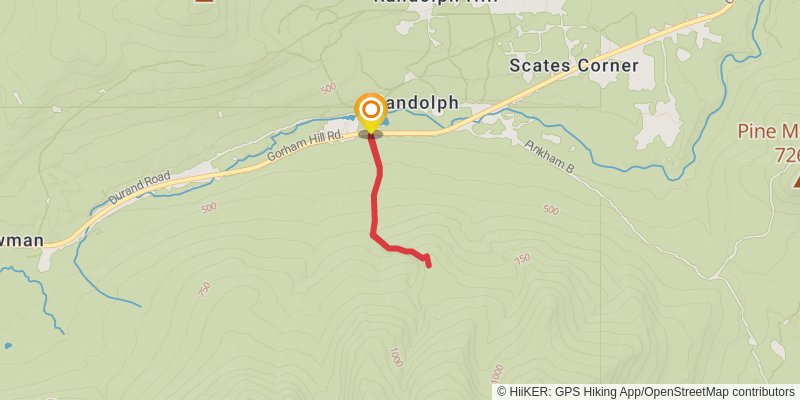
Task: Click the peak triangle at top left edge
Action: click(x=204, y=1)
